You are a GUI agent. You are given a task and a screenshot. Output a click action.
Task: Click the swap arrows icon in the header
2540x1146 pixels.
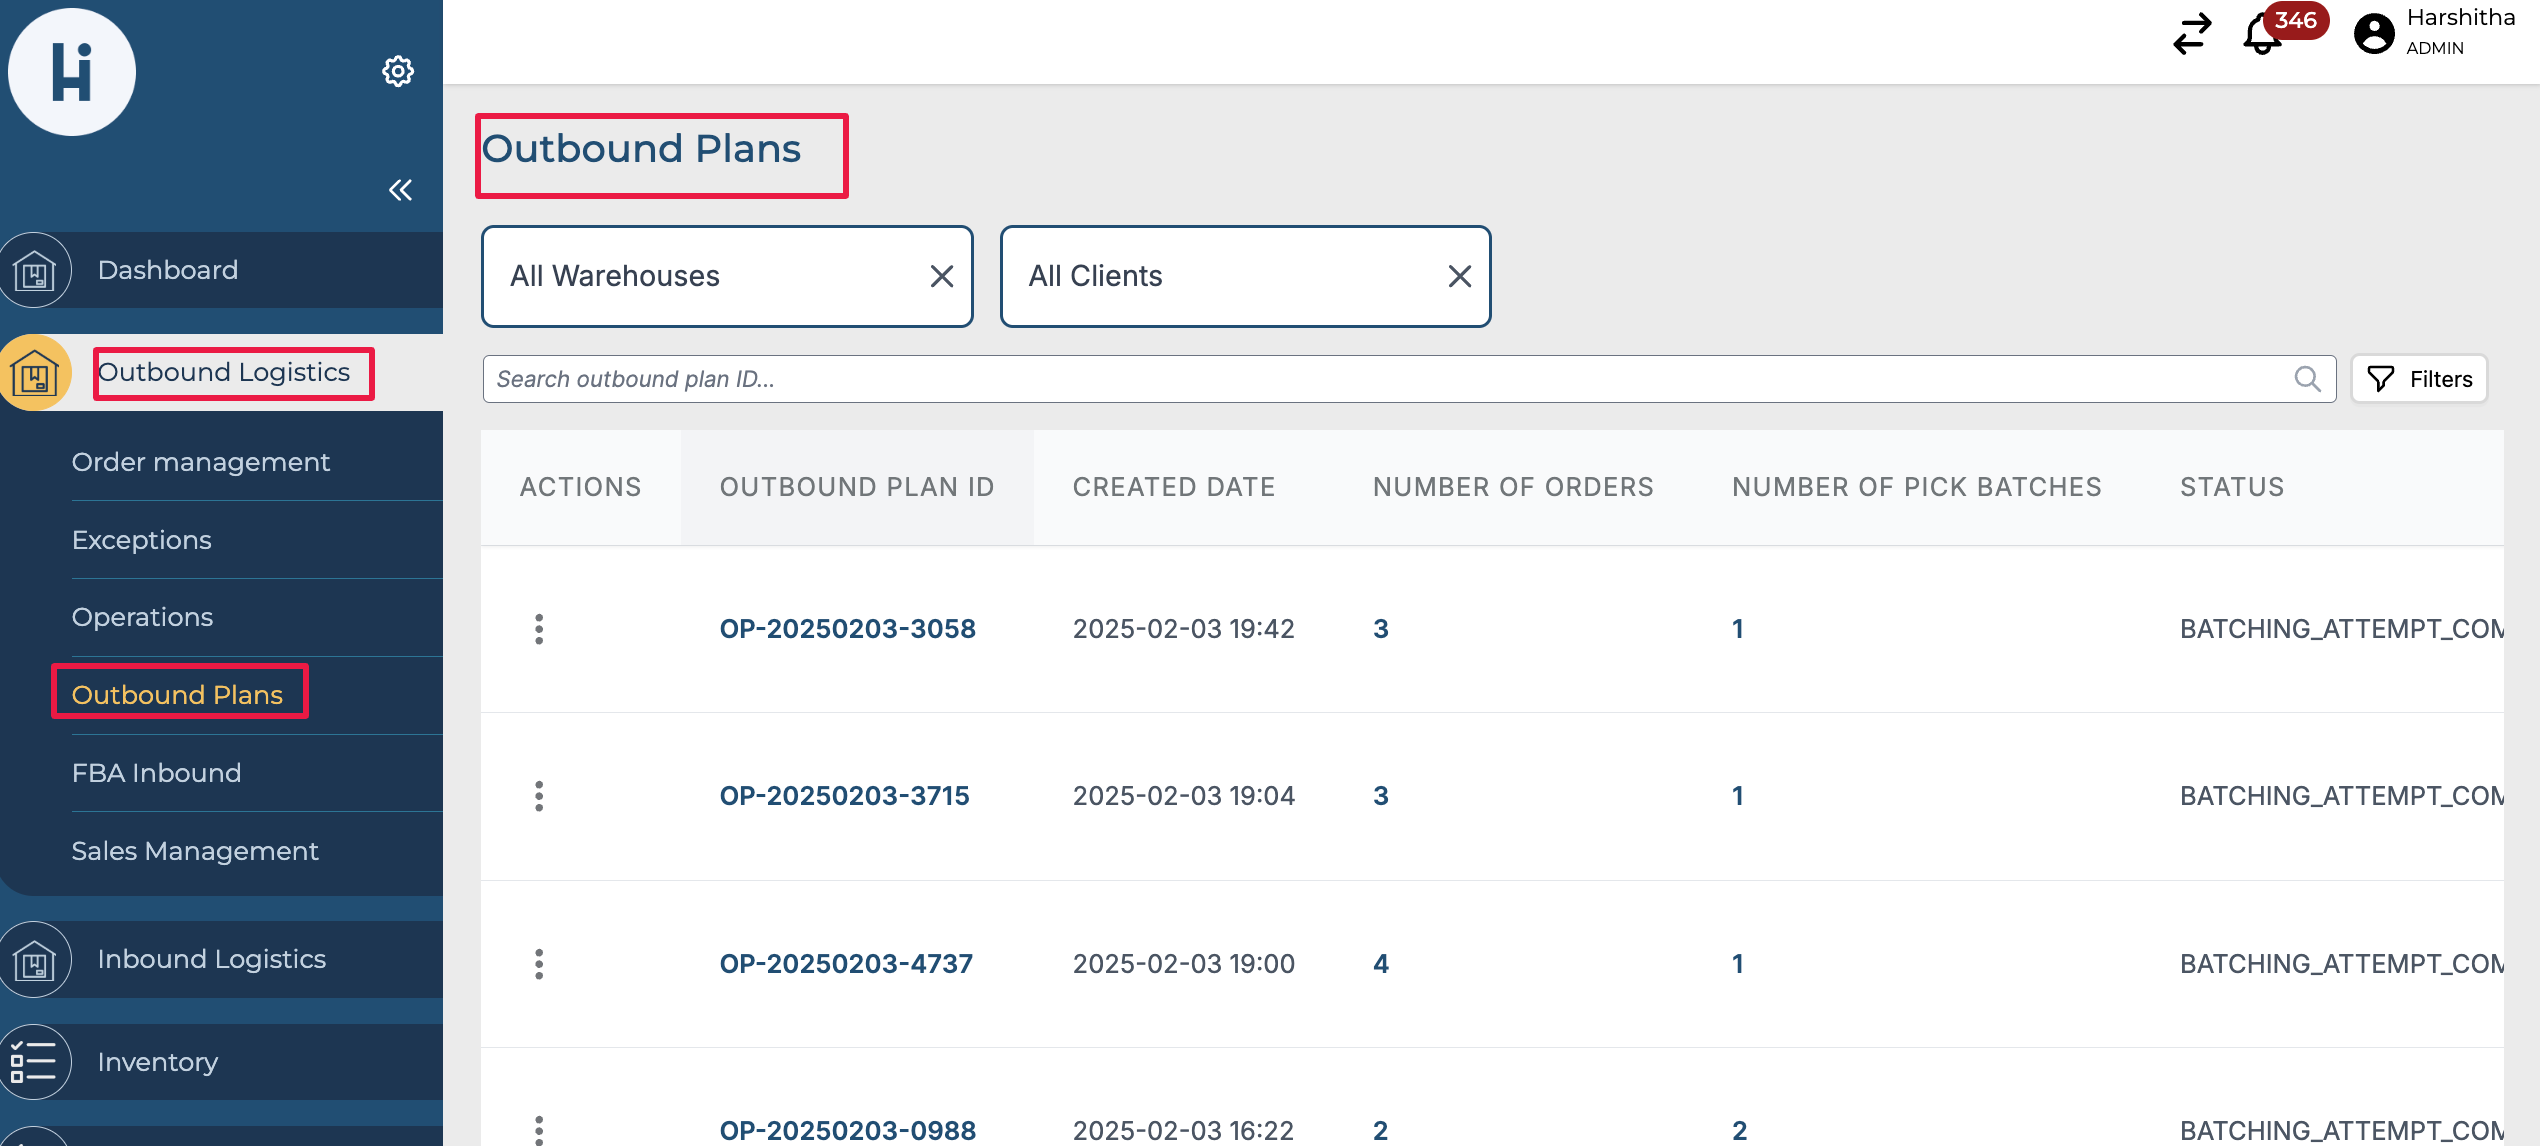(2192, 34)
